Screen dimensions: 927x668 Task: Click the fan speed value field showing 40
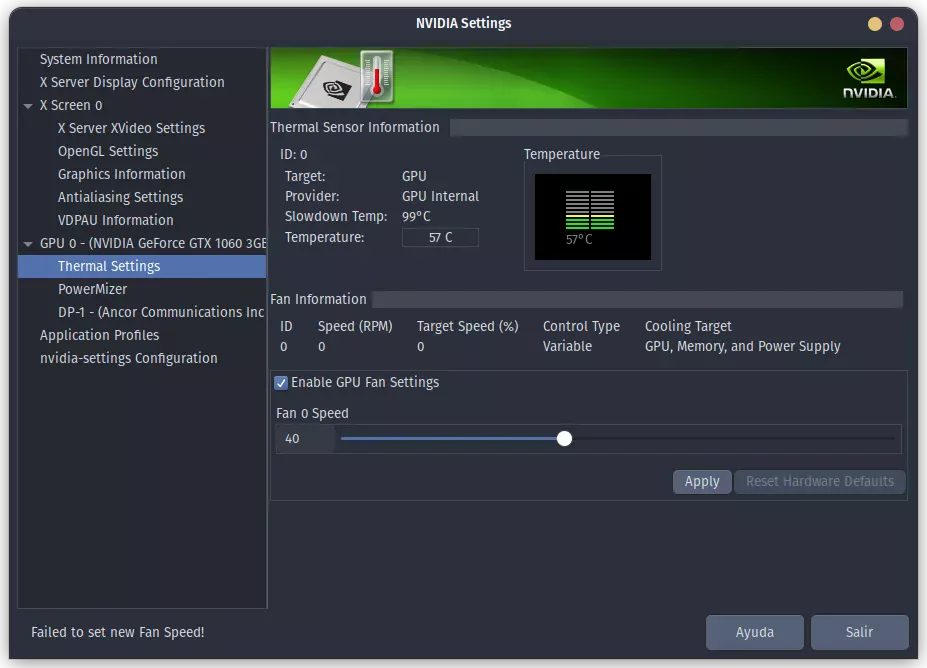pyautogui.click(x=304, y=438)
